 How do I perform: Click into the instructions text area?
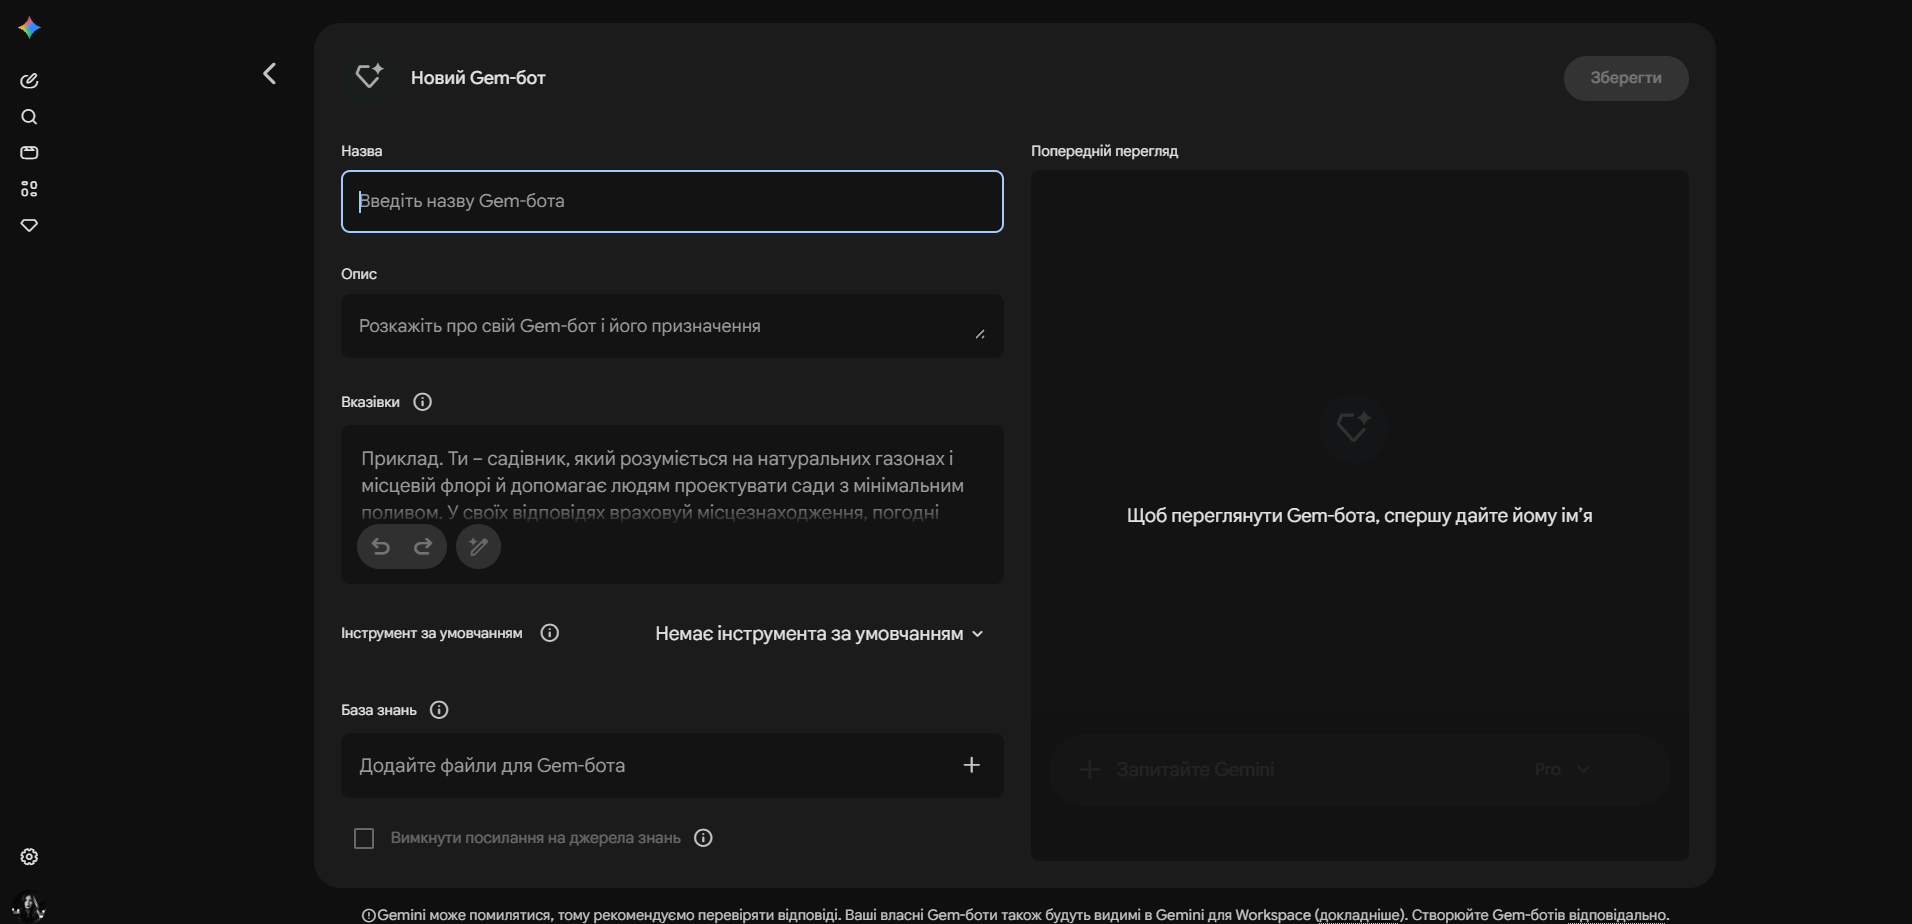(x=672, y=485)
